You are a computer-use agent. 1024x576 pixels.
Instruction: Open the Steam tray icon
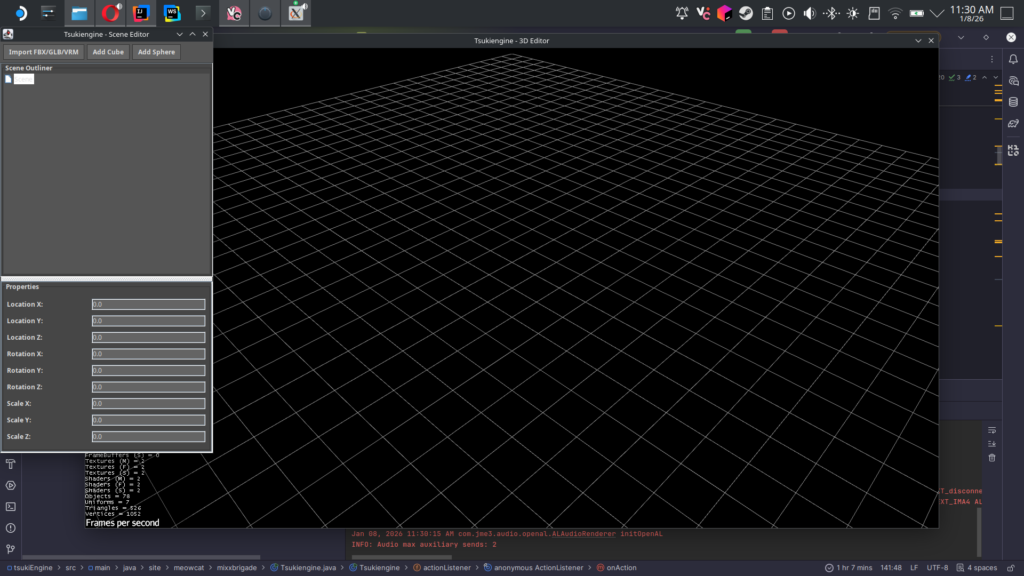746,14
